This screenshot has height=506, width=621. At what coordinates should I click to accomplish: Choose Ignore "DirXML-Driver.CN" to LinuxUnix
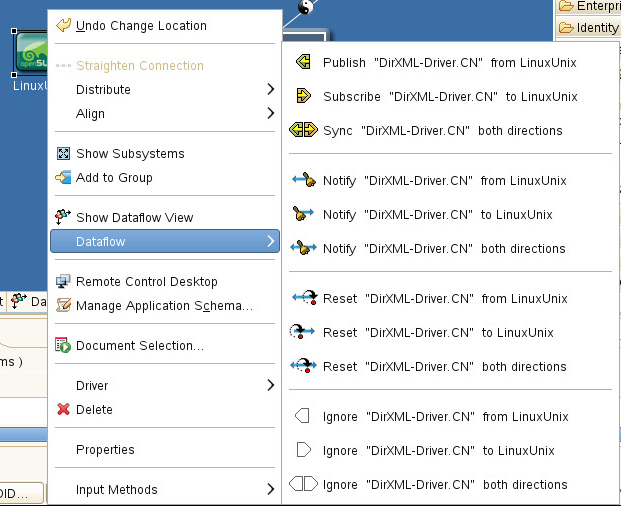click(x=450, y=451)
